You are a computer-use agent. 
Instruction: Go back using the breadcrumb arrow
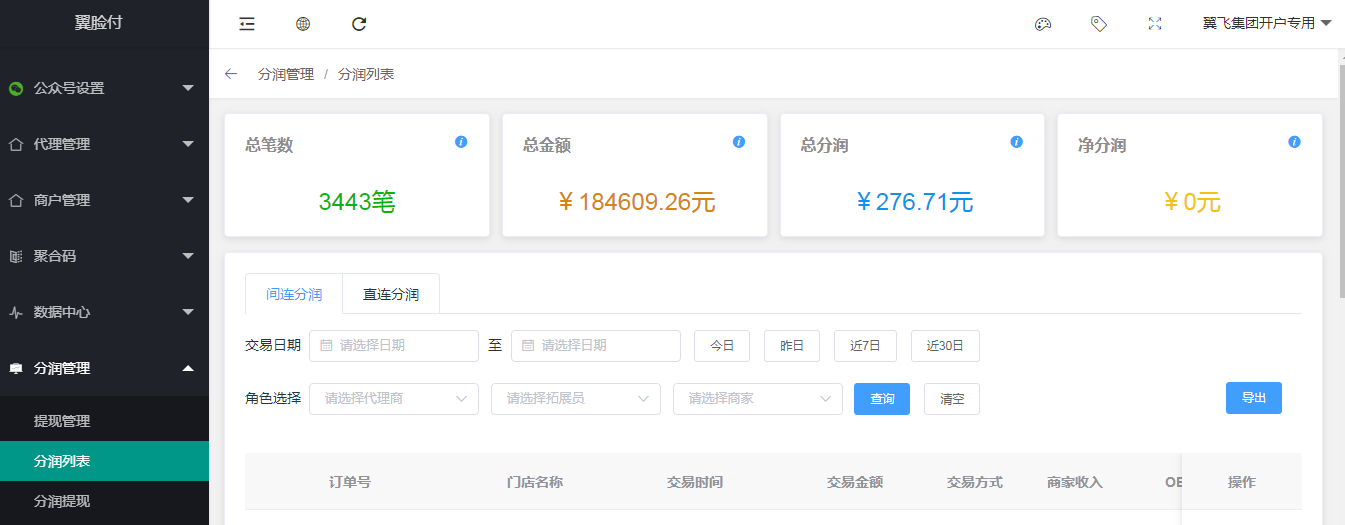point(231,74)
